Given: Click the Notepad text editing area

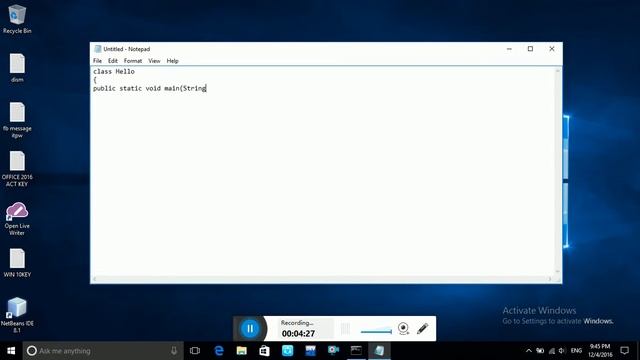Looking at the screenshot, I should 322,171.
